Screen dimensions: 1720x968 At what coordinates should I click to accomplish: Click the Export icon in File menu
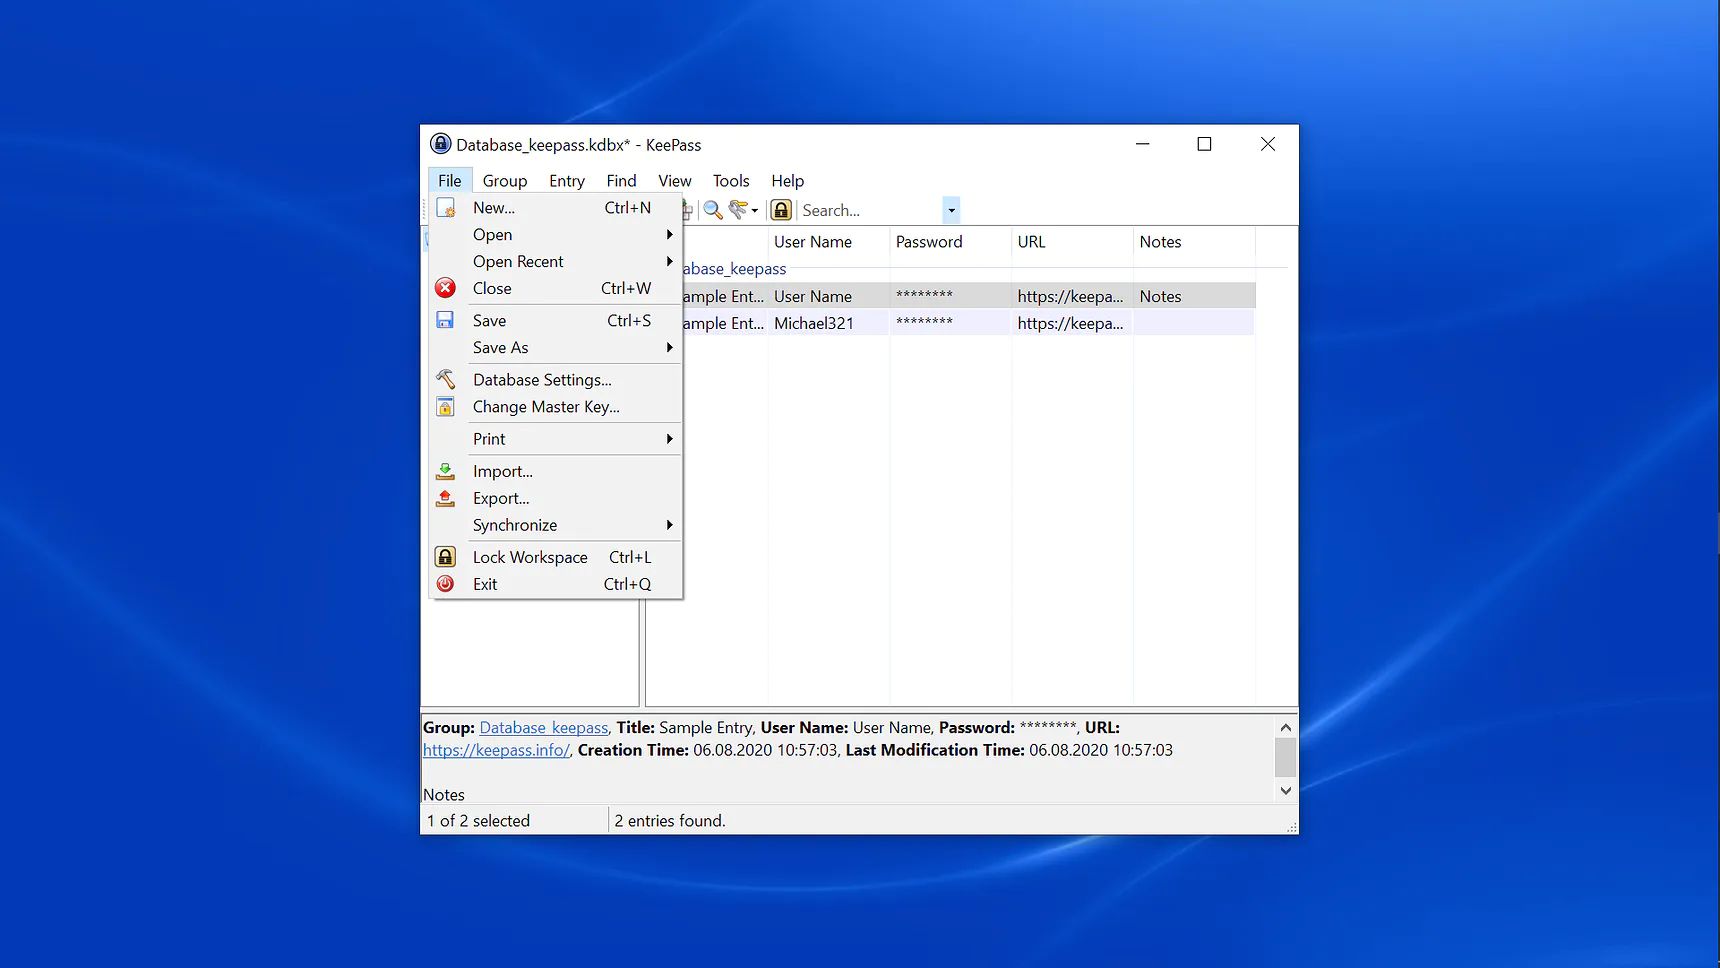[x=446, y=498]
